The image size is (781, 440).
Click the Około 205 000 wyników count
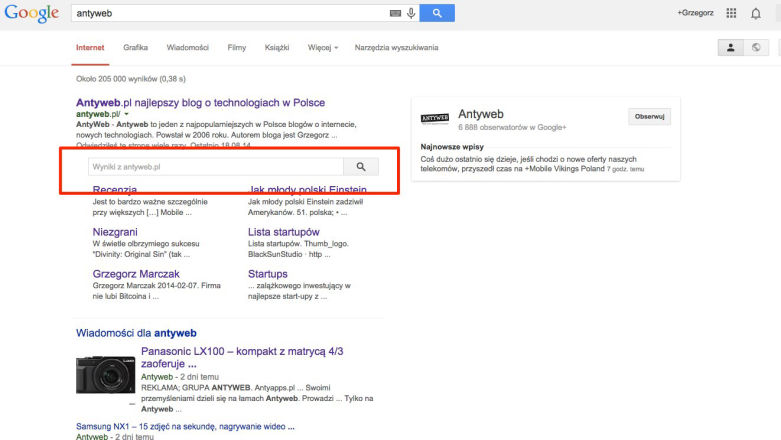click(x=130, y=79)
